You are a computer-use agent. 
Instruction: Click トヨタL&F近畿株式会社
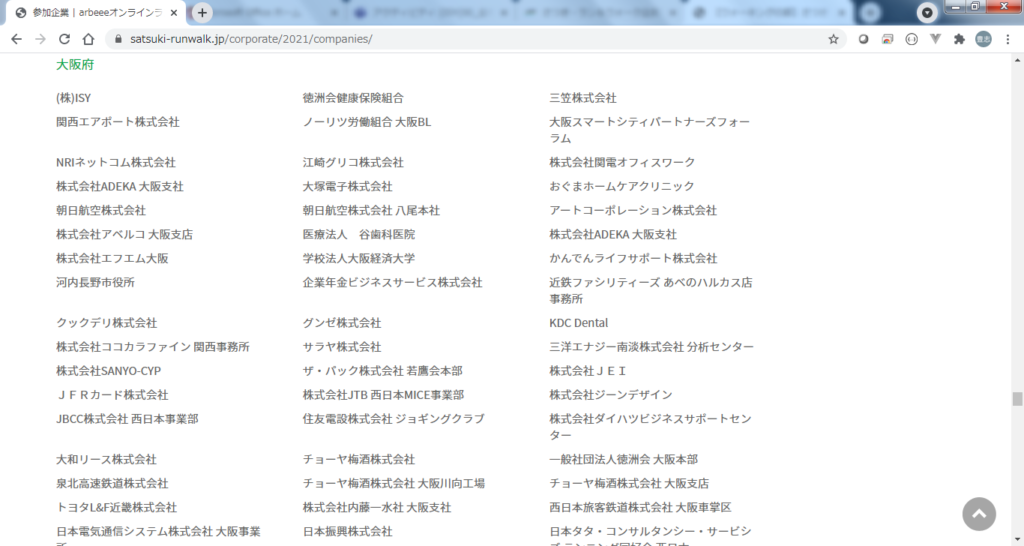[116, 507]
